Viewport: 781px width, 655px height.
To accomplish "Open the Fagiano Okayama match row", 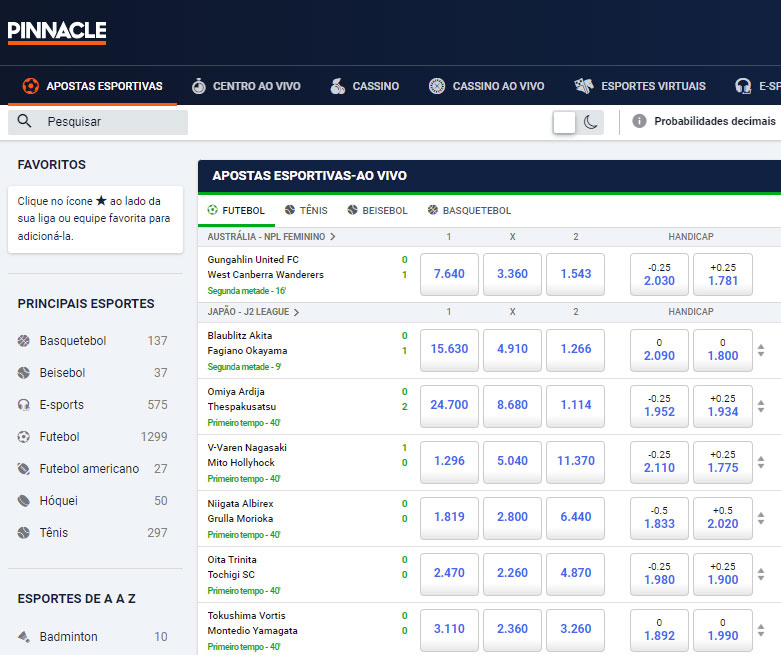I will pos(247,351).
